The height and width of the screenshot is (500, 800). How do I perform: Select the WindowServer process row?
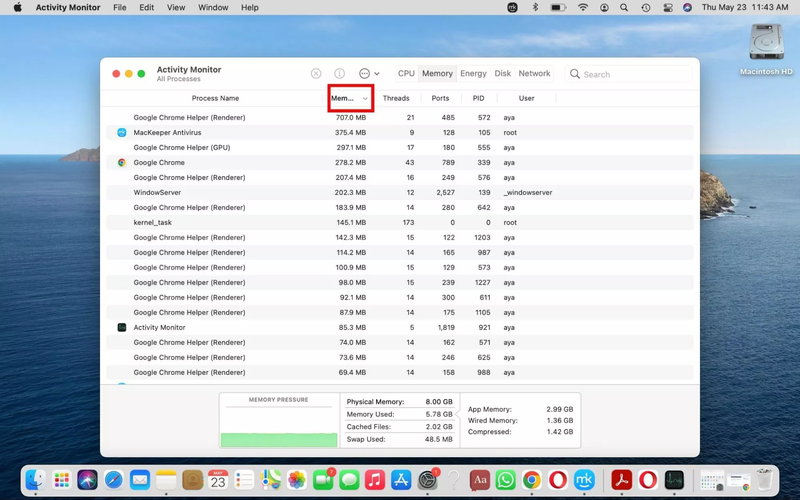(x=399, y=192)
